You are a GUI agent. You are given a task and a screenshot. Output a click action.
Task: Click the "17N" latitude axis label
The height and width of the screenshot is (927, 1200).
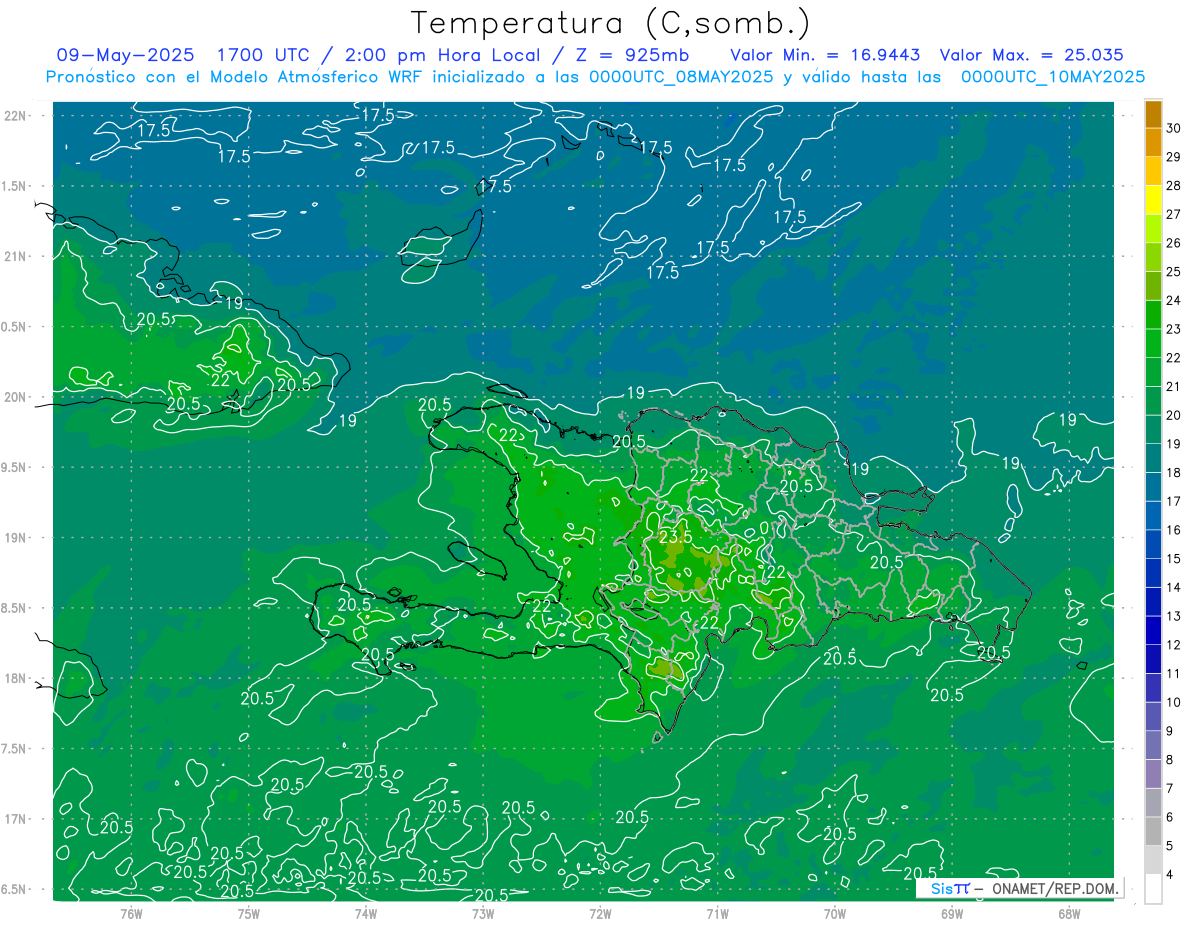[x=13, y=819]
